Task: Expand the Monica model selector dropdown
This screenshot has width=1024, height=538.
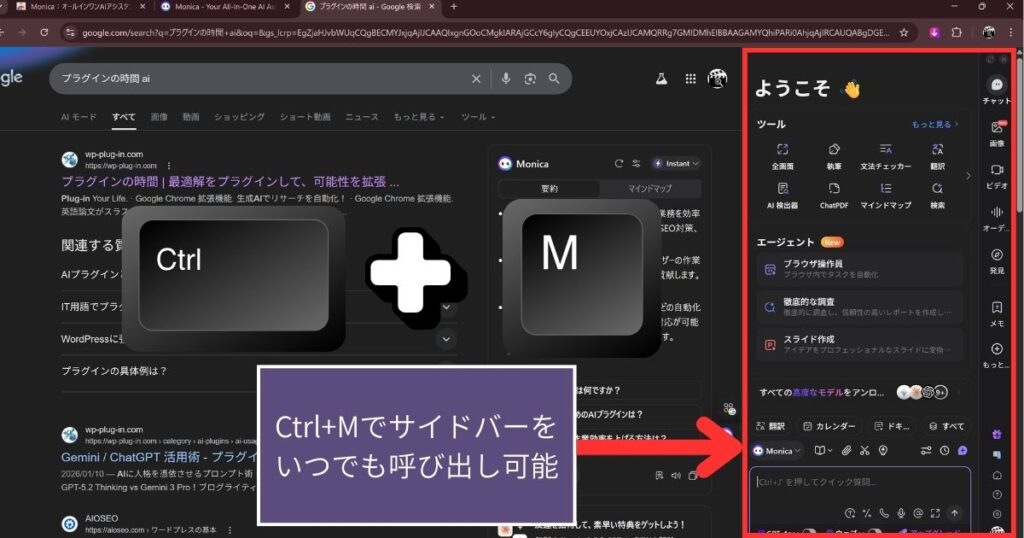Action: tap(777, 451)
